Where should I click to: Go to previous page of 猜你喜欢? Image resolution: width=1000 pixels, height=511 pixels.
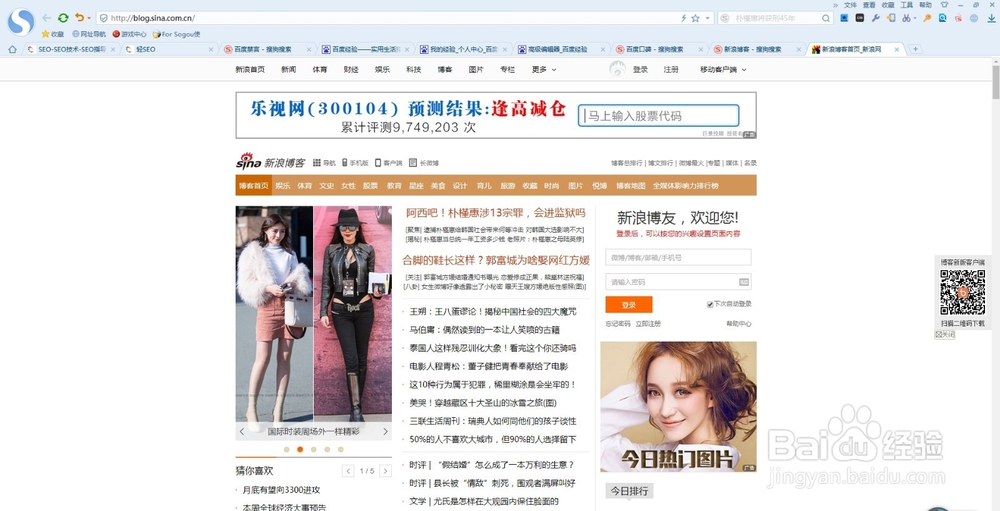pos(348,471)
